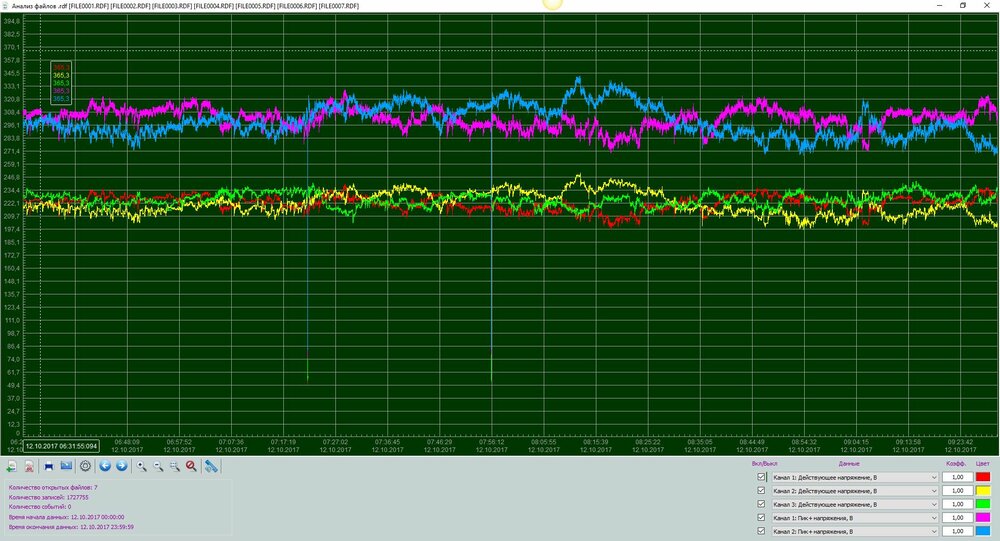The image size is (1000, 541).
Task: Click the 09:23:42 time axis label
Action: (960, 441)
